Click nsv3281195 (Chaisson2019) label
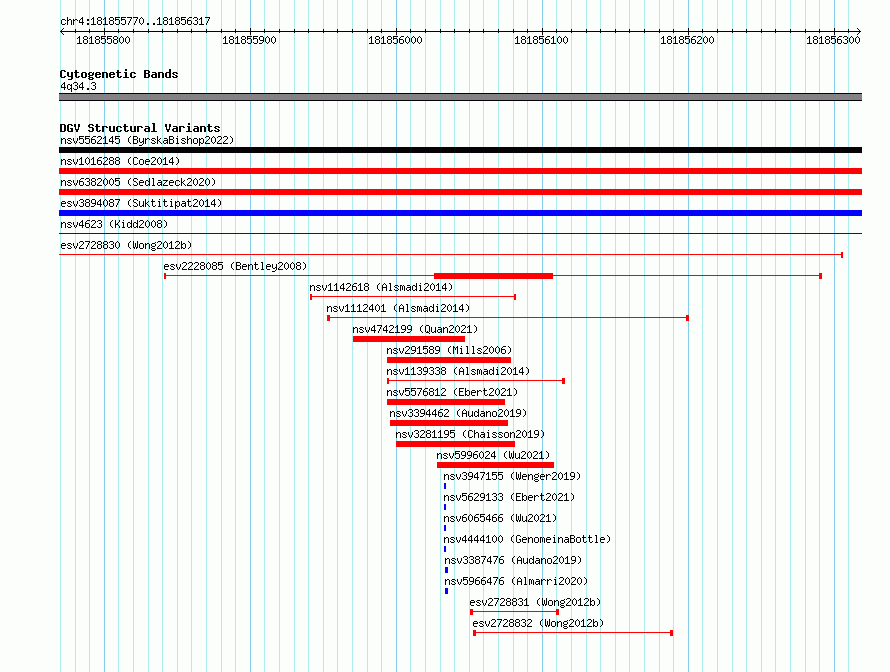This screenshot has height=672, width=890. point(470,434)
